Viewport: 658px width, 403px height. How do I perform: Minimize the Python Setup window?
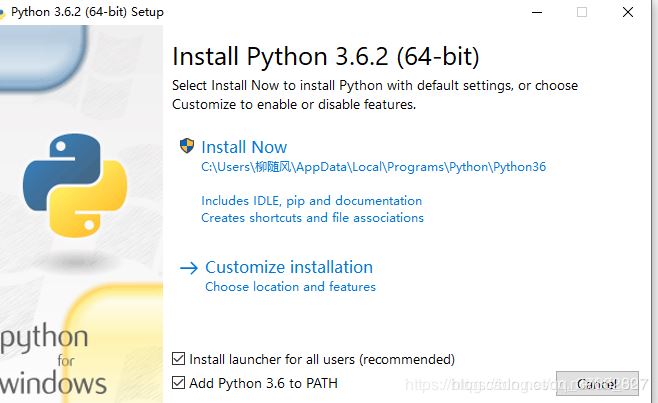point(538,12)
